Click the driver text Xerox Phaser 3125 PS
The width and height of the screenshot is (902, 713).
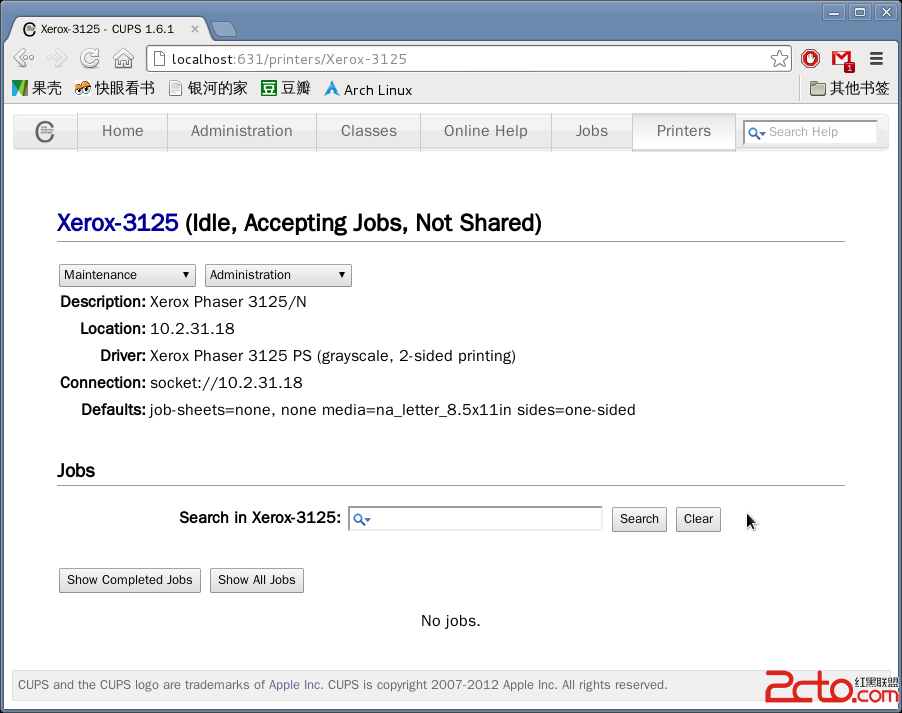230,356
